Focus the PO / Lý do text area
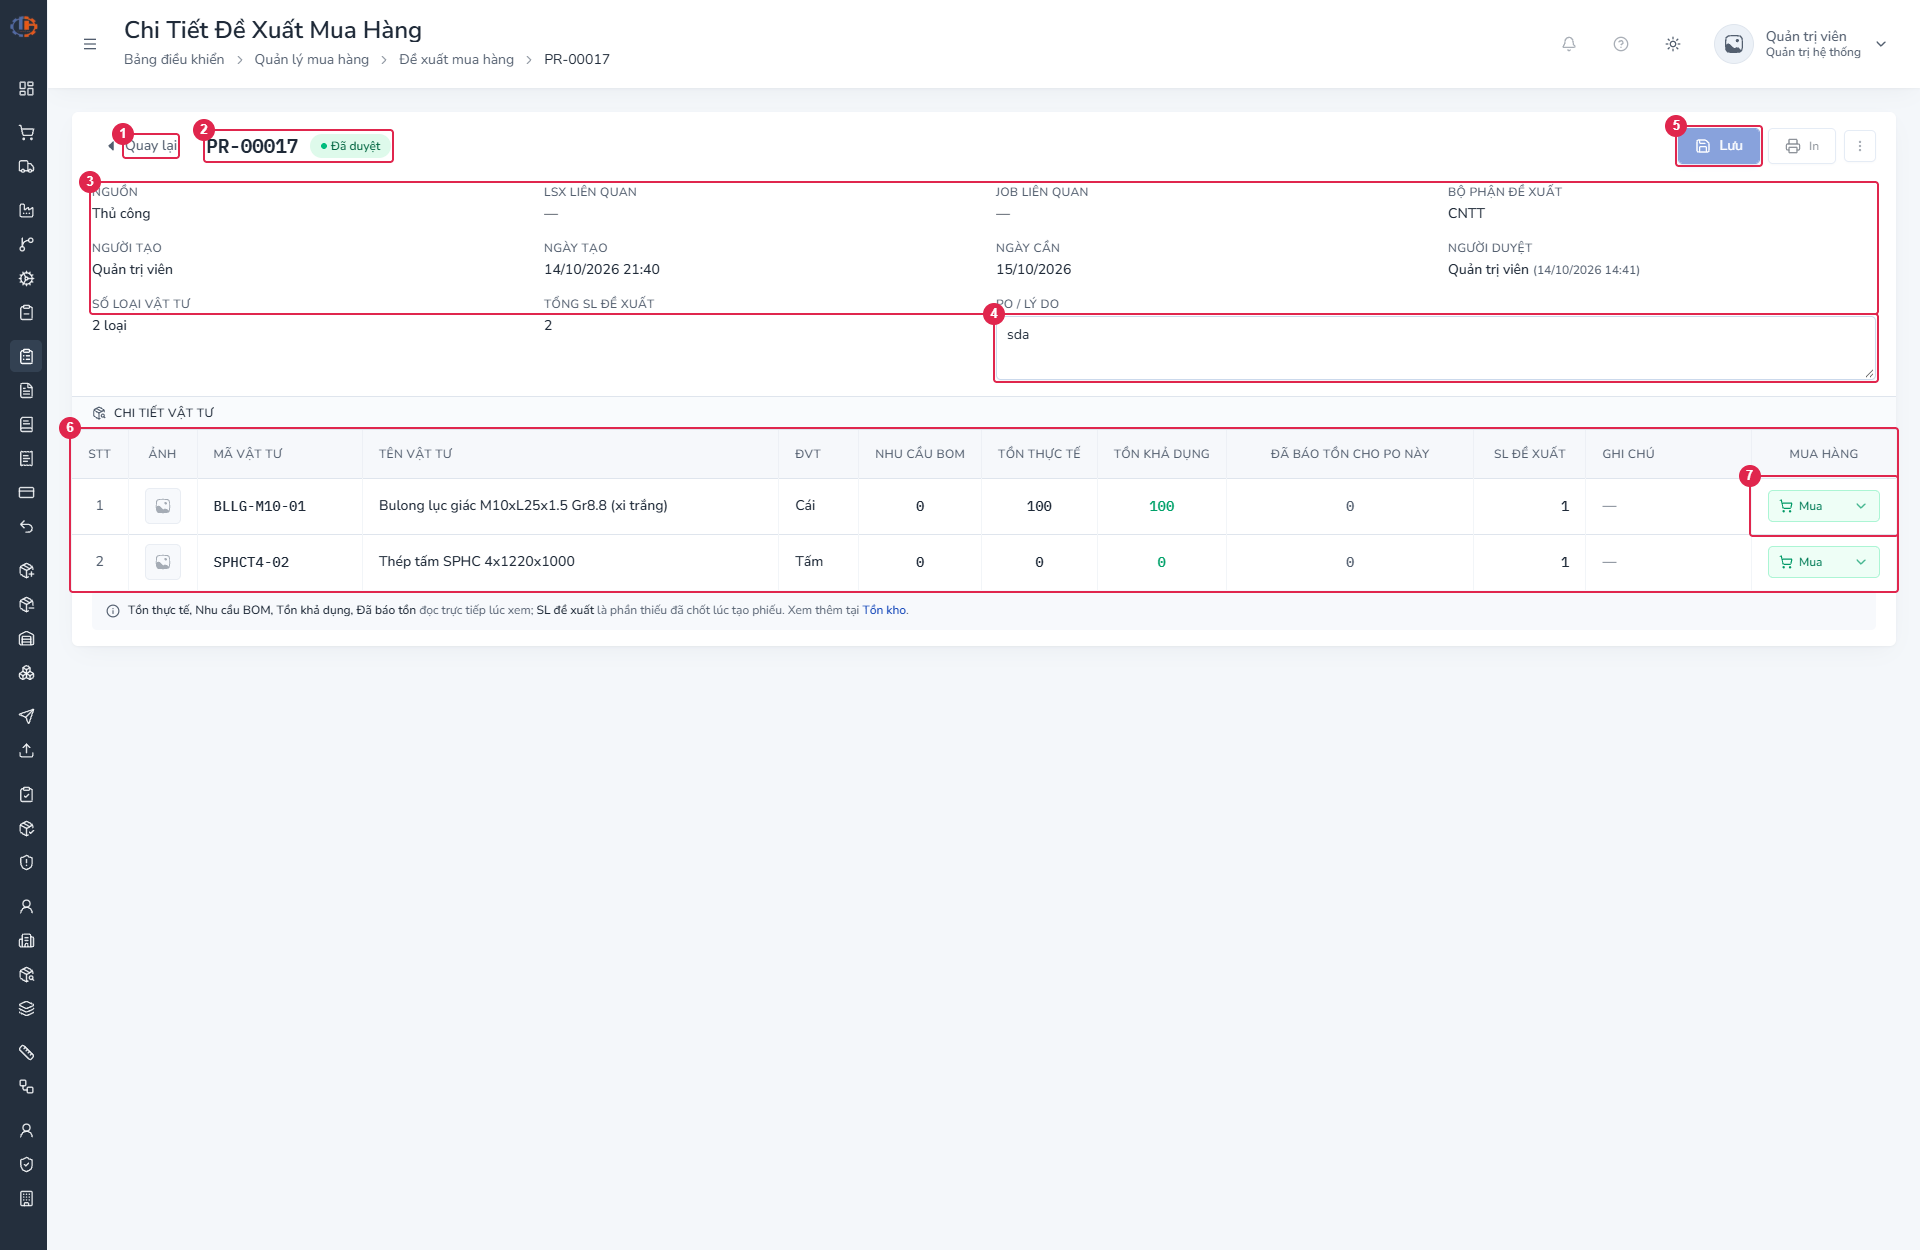The image size is (1920, 1250). [x=1436, y=349]
